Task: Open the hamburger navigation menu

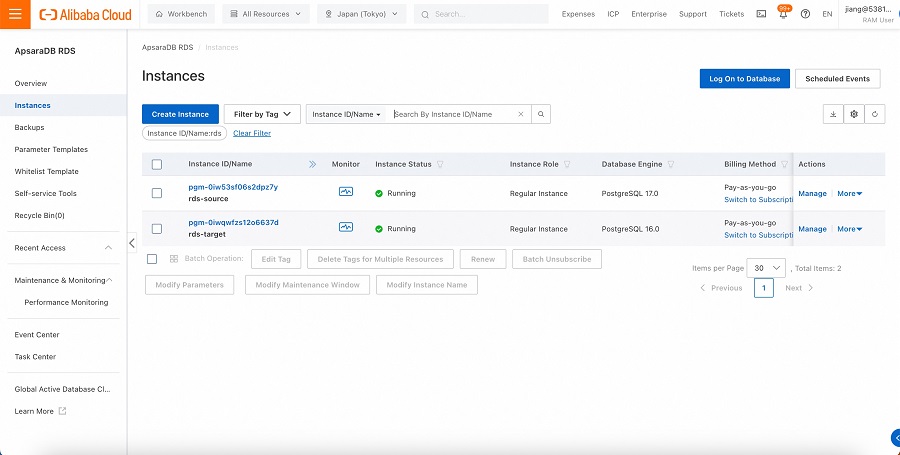Action: 15,14
